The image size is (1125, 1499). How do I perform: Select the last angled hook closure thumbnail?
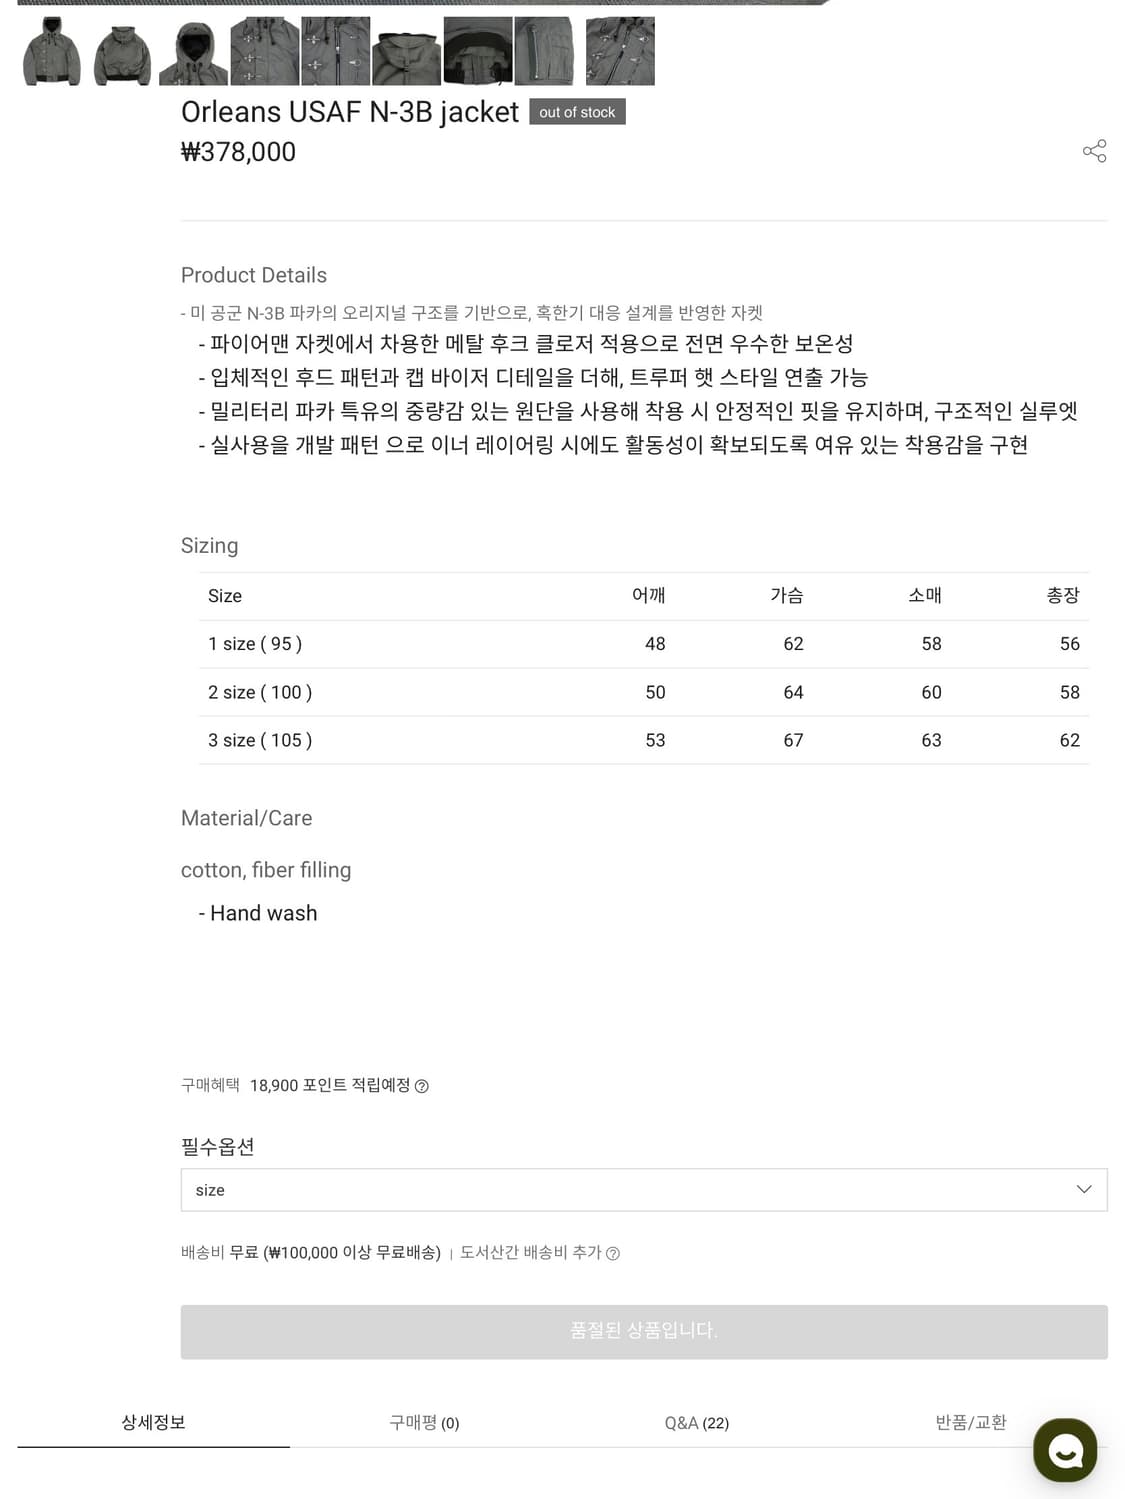[620, 51]
